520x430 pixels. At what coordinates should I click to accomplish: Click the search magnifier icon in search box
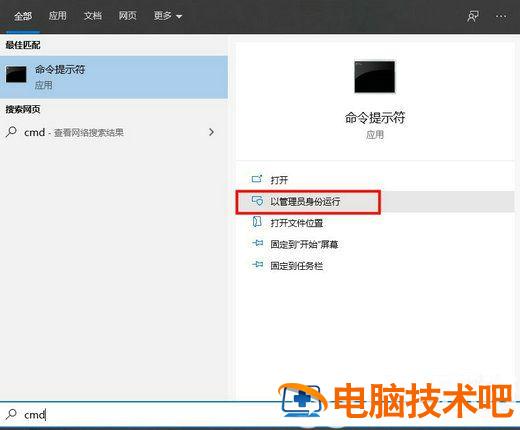[x=11, y=414]
